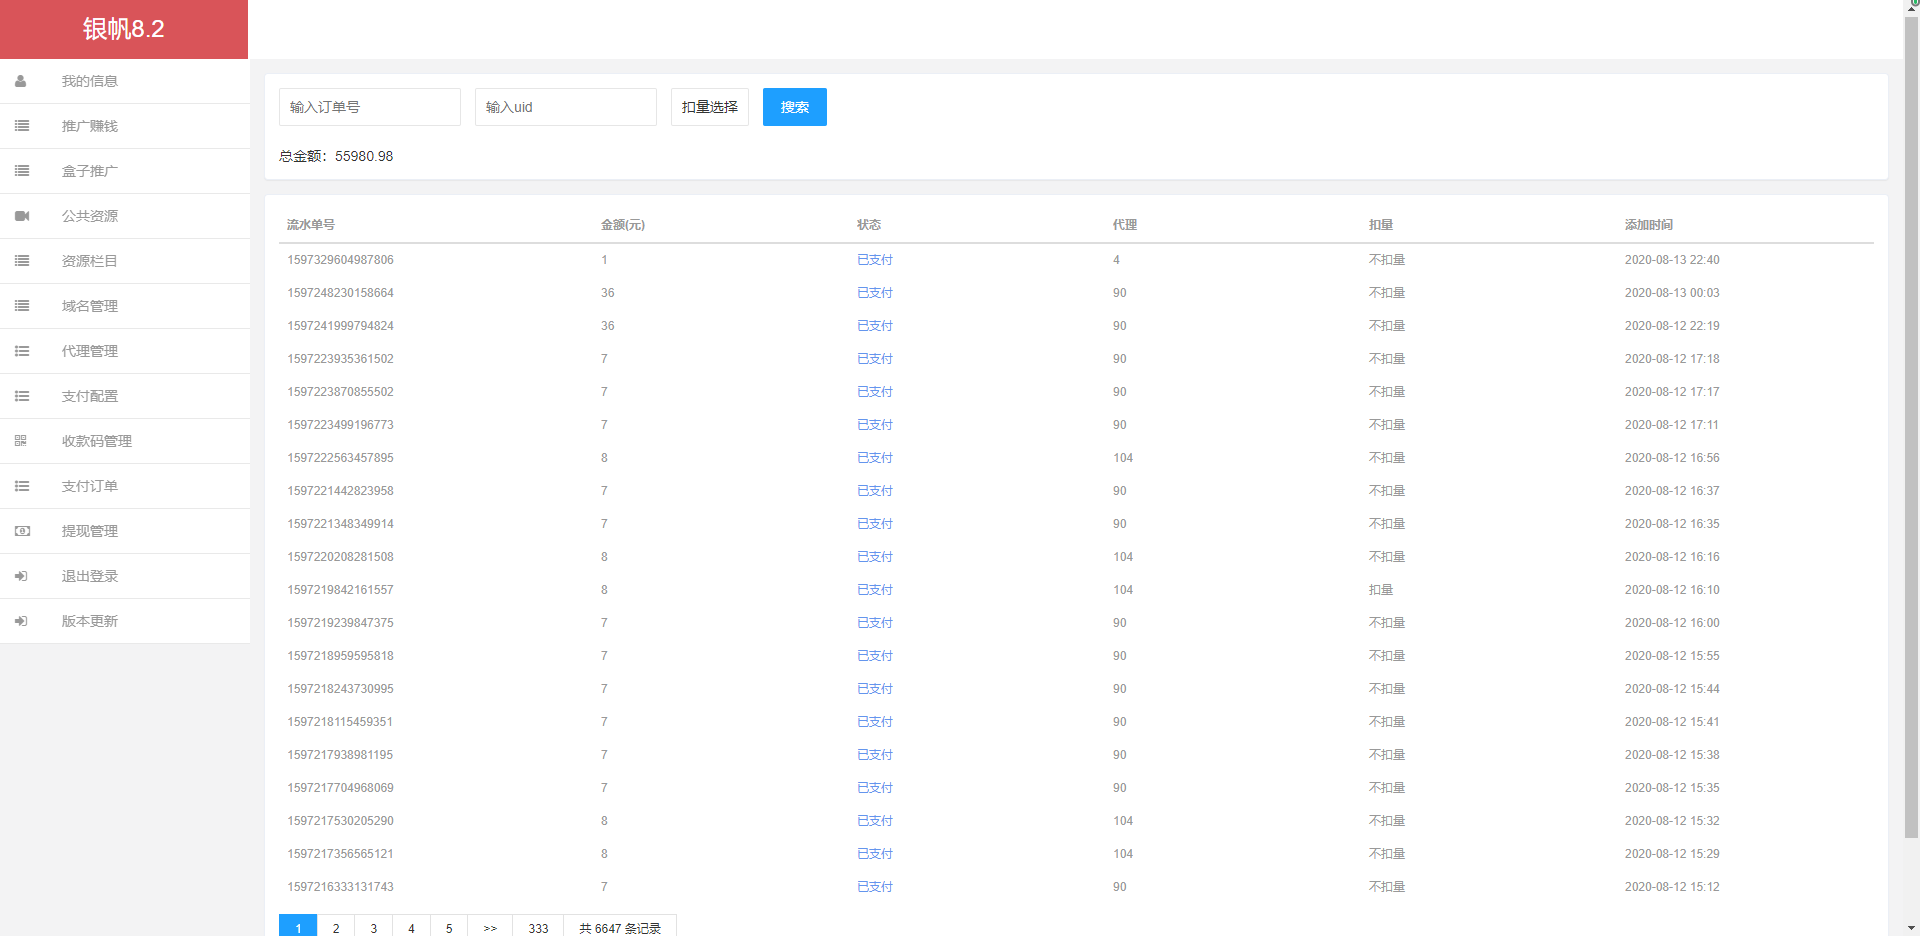1920x936 pixels.
Task: Open the 扣量选择 dropdown
Action: coord(709,107)
